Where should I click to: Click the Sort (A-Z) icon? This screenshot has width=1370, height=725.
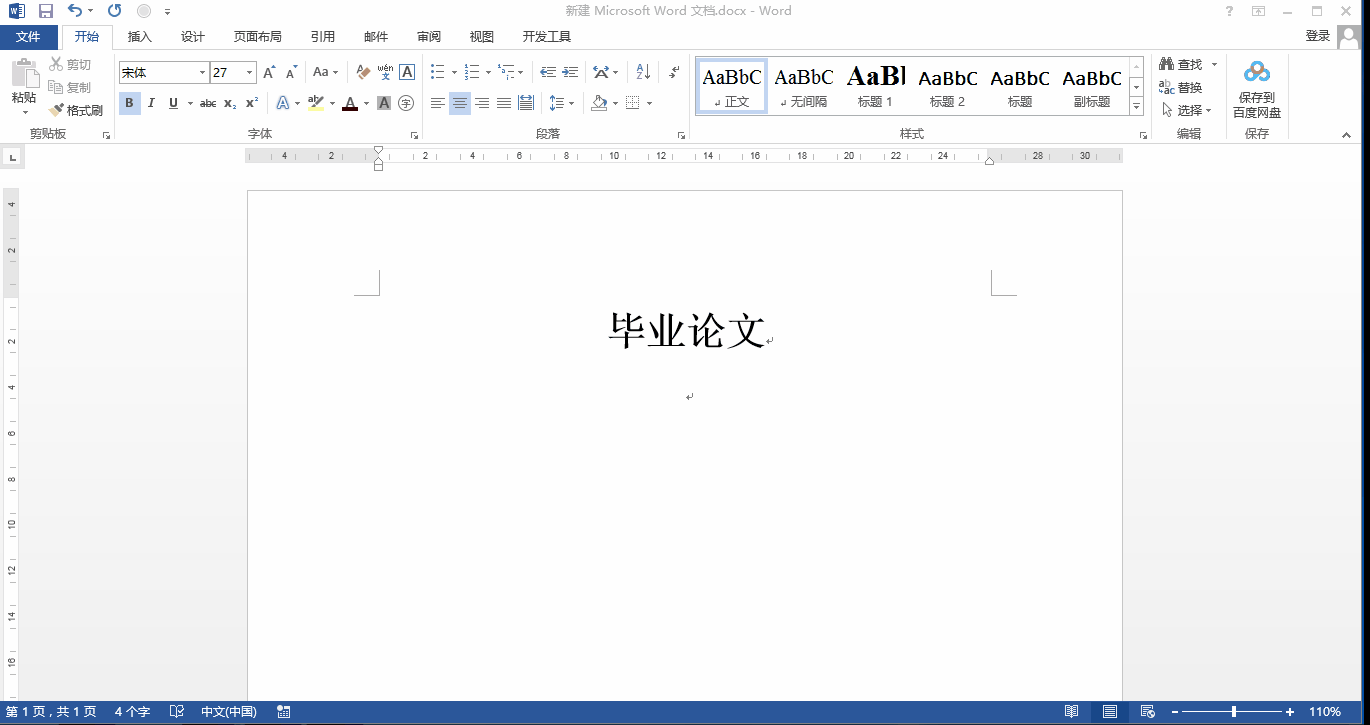coord(643,73)
